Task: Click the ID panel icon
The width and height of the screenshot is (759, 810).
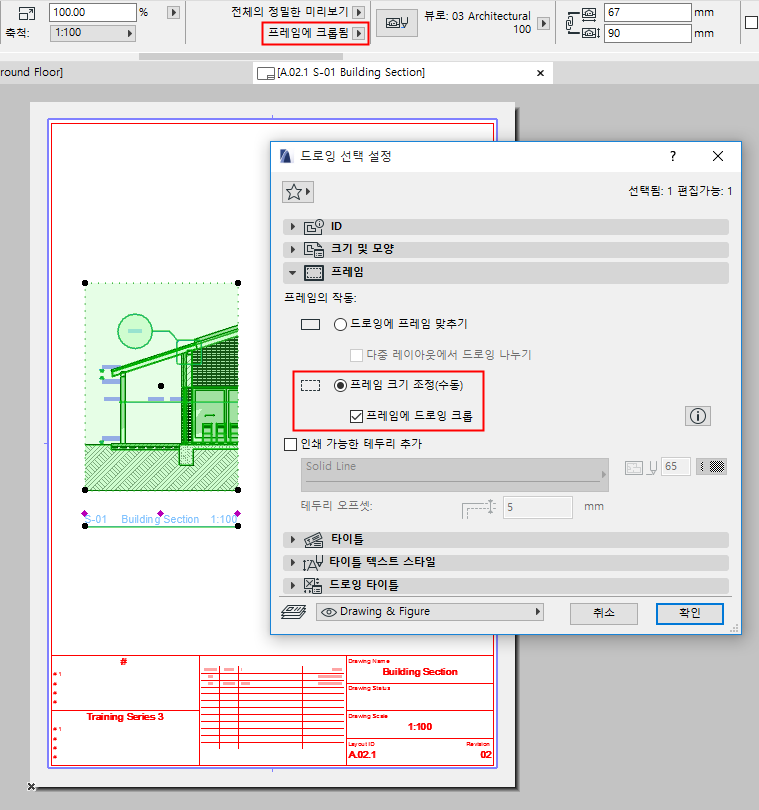Action: (314, 227)
